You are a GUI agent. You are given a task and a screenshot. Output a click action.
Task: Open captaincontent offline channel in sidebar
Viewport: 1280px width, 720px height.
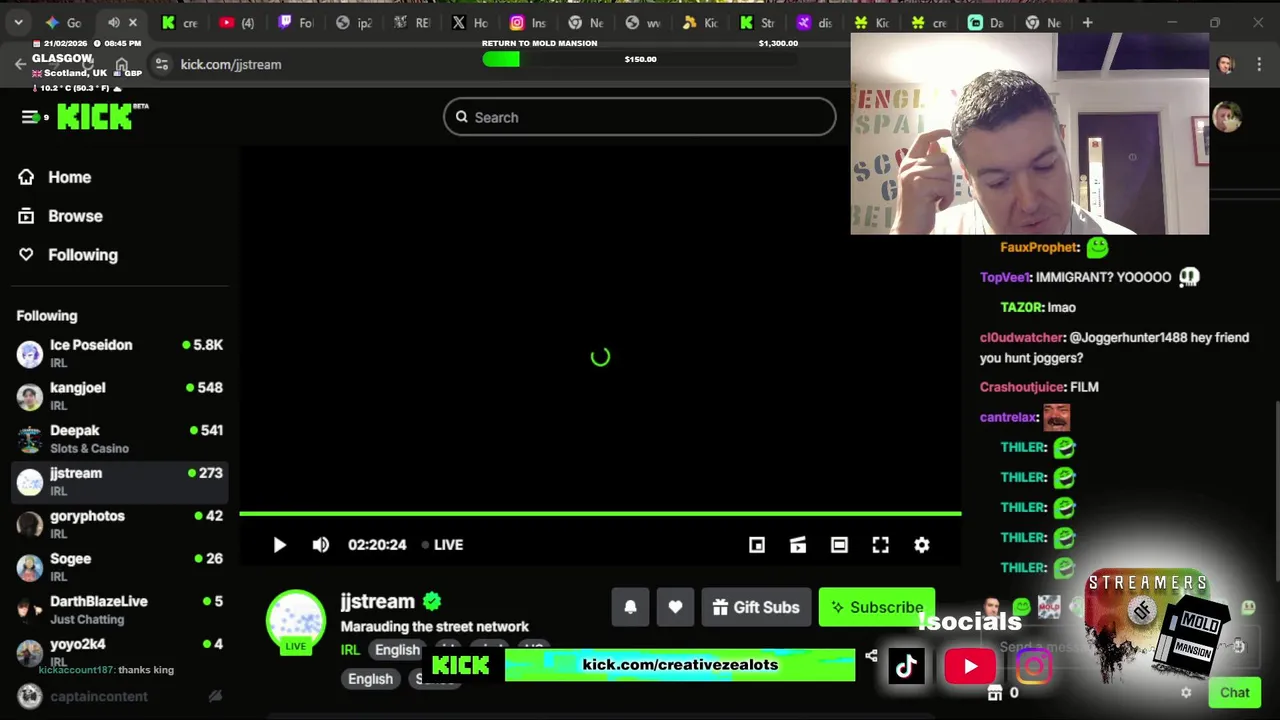pos(119,697)
